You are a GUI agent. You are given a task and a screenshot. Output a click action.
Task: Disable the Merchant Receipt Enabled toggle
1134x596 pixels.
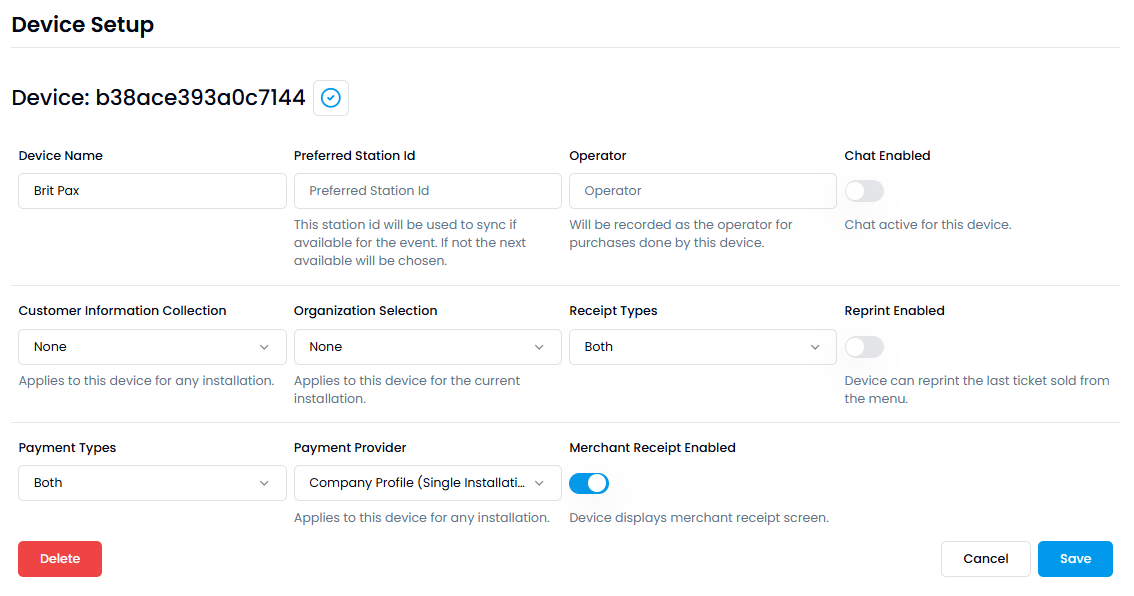(x=589, y=483)
